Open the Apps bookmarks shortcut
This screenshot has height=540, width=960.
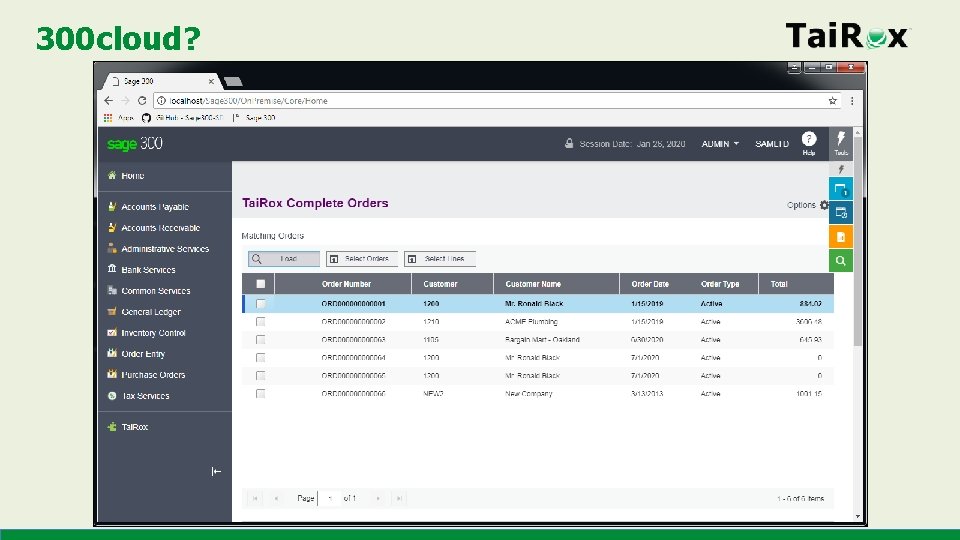pos(119,118)
